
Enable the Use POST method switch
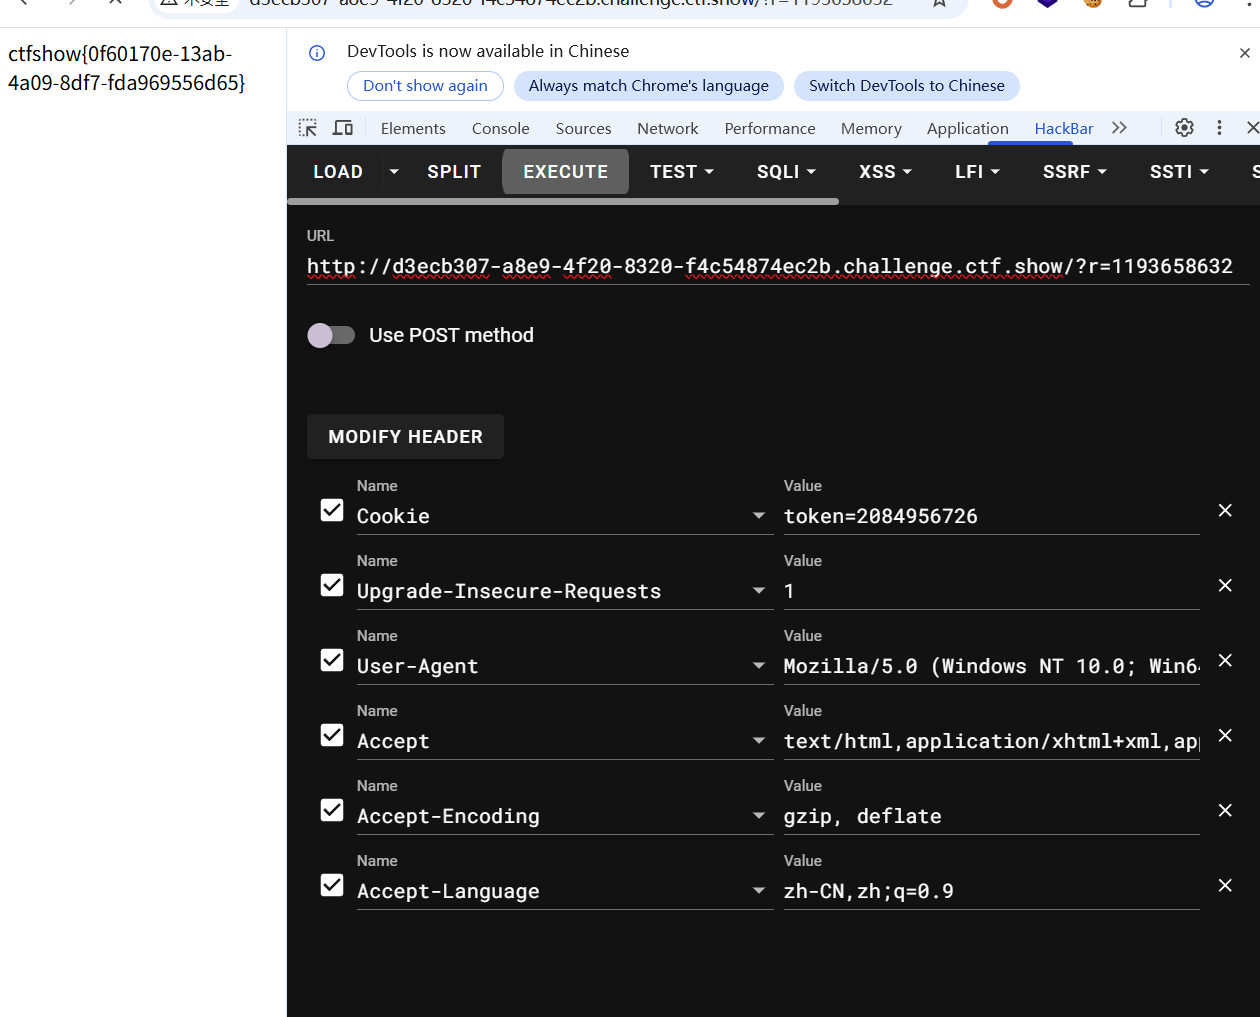tap(331, 335)
